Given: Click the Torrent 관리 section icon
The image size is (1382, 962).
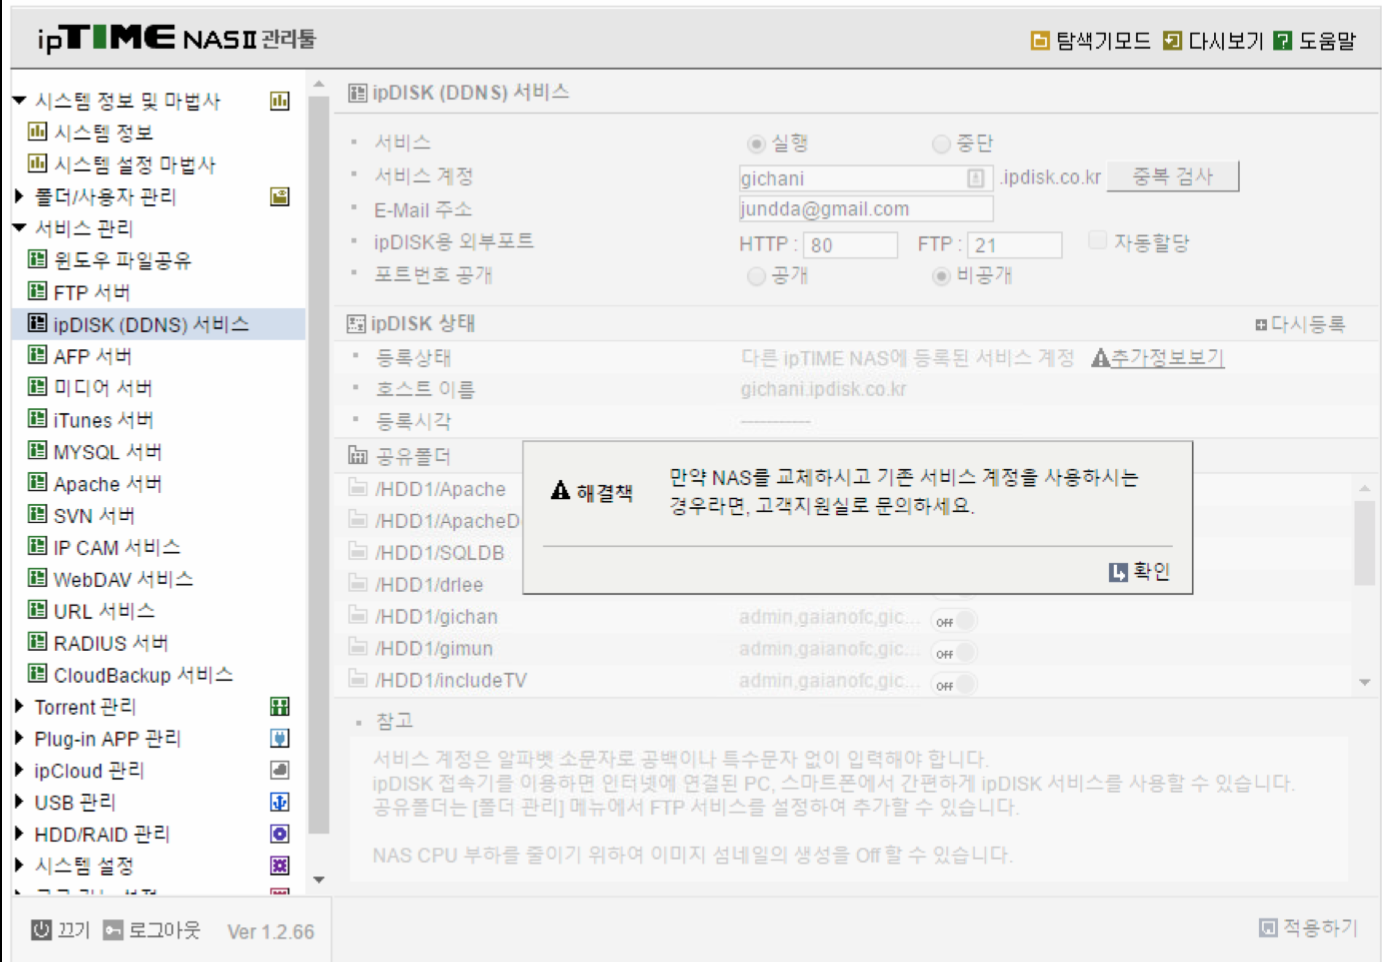Looking at the screenshot, I should 280,707.
